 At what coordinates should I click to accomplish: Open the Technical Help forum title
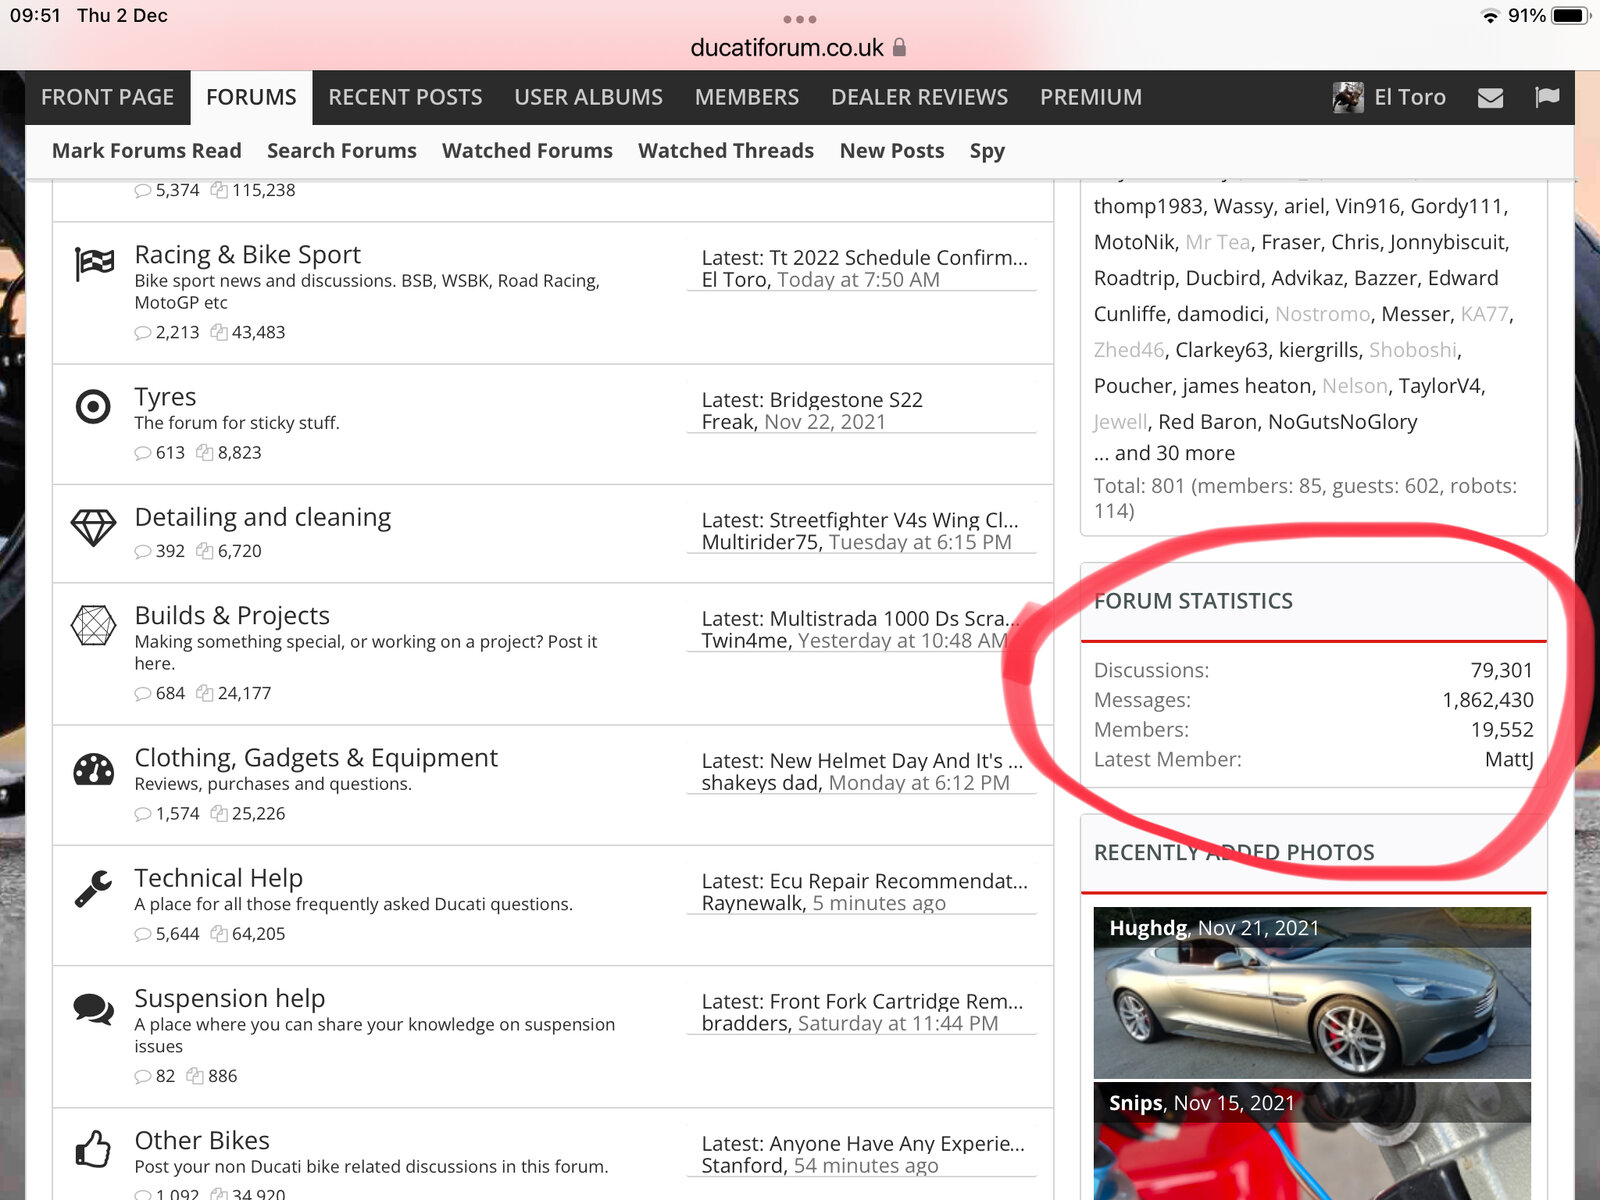point(218,878)
